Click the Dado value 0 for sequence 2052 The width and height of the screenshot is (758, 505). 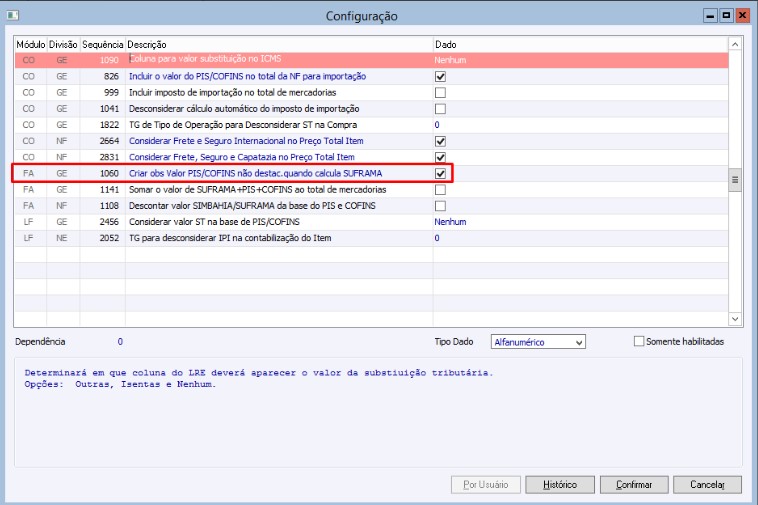437,238
